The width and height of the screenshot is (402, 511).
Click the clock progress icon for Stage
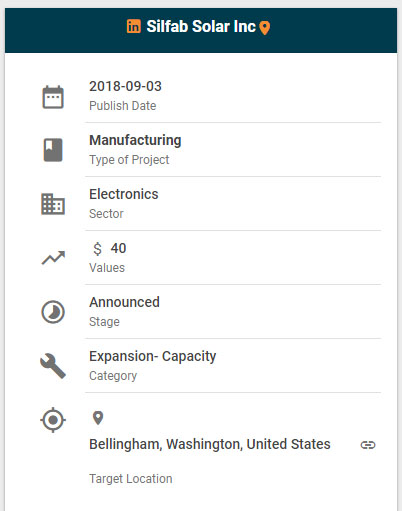53,312
